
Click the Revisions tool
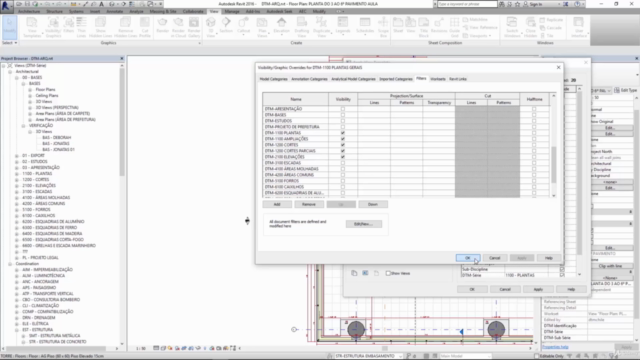click(439, 25)
